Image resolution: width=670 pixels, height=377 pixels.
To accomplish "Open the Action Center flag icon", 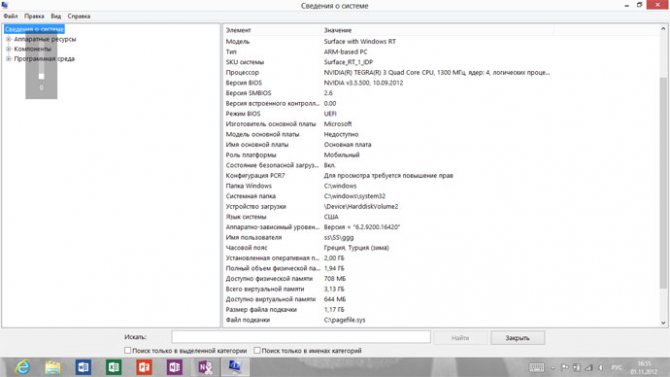I will [x=565, y=368].
